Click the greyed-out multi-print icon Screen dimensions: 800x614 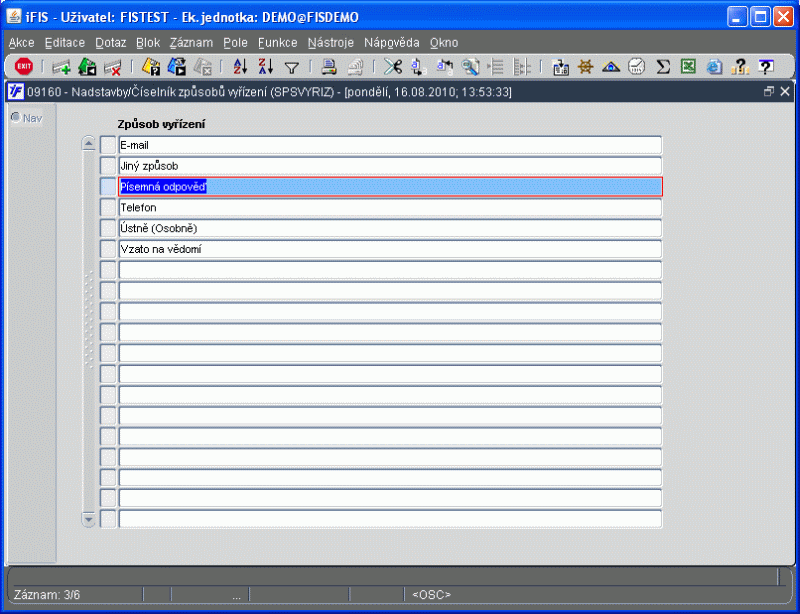(355, 67)
